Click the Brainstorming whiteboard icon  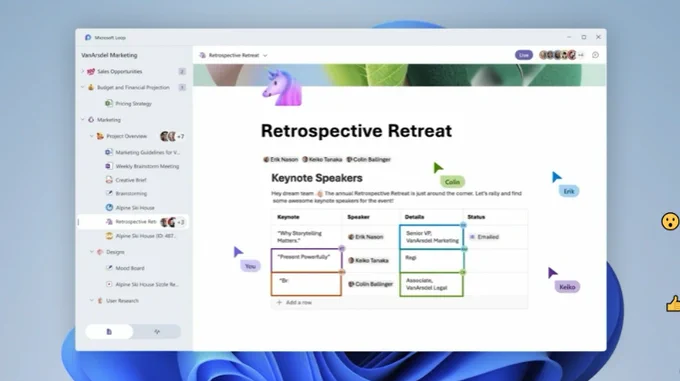(x=109, y=193)
